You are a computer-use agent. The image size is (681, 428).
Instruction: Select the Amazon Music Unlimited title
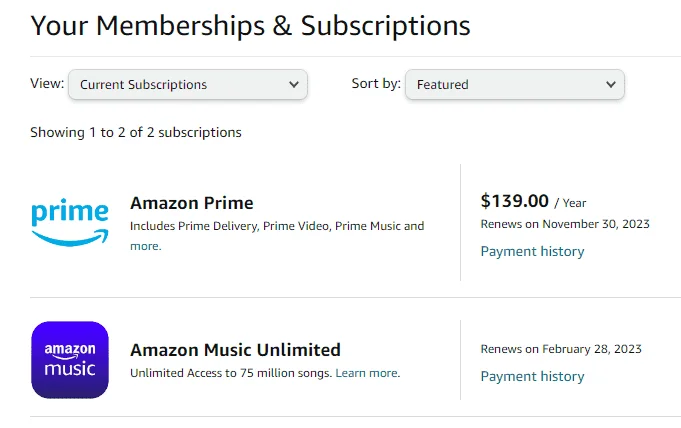235,350
